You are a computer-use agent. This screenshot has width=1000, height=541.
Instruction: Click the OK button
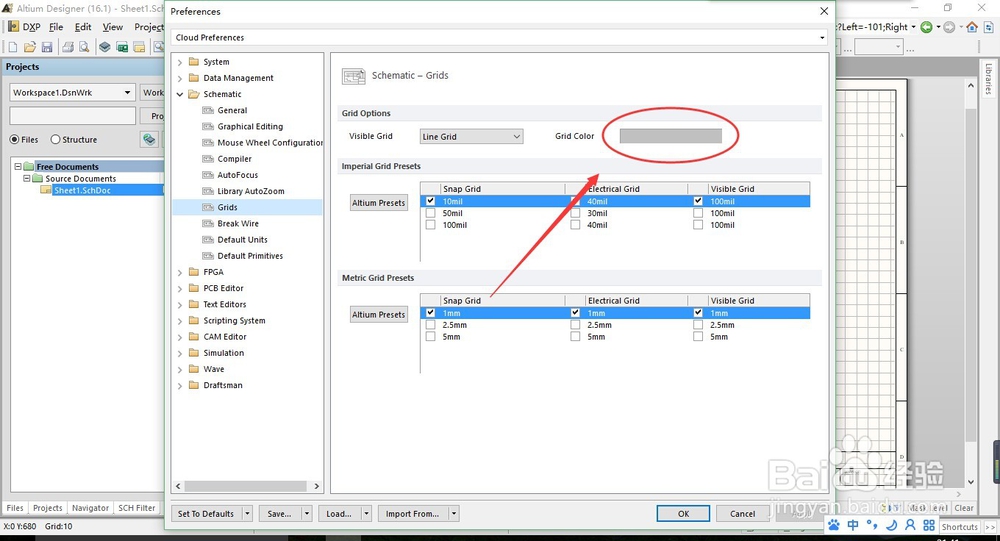(683, 514)
